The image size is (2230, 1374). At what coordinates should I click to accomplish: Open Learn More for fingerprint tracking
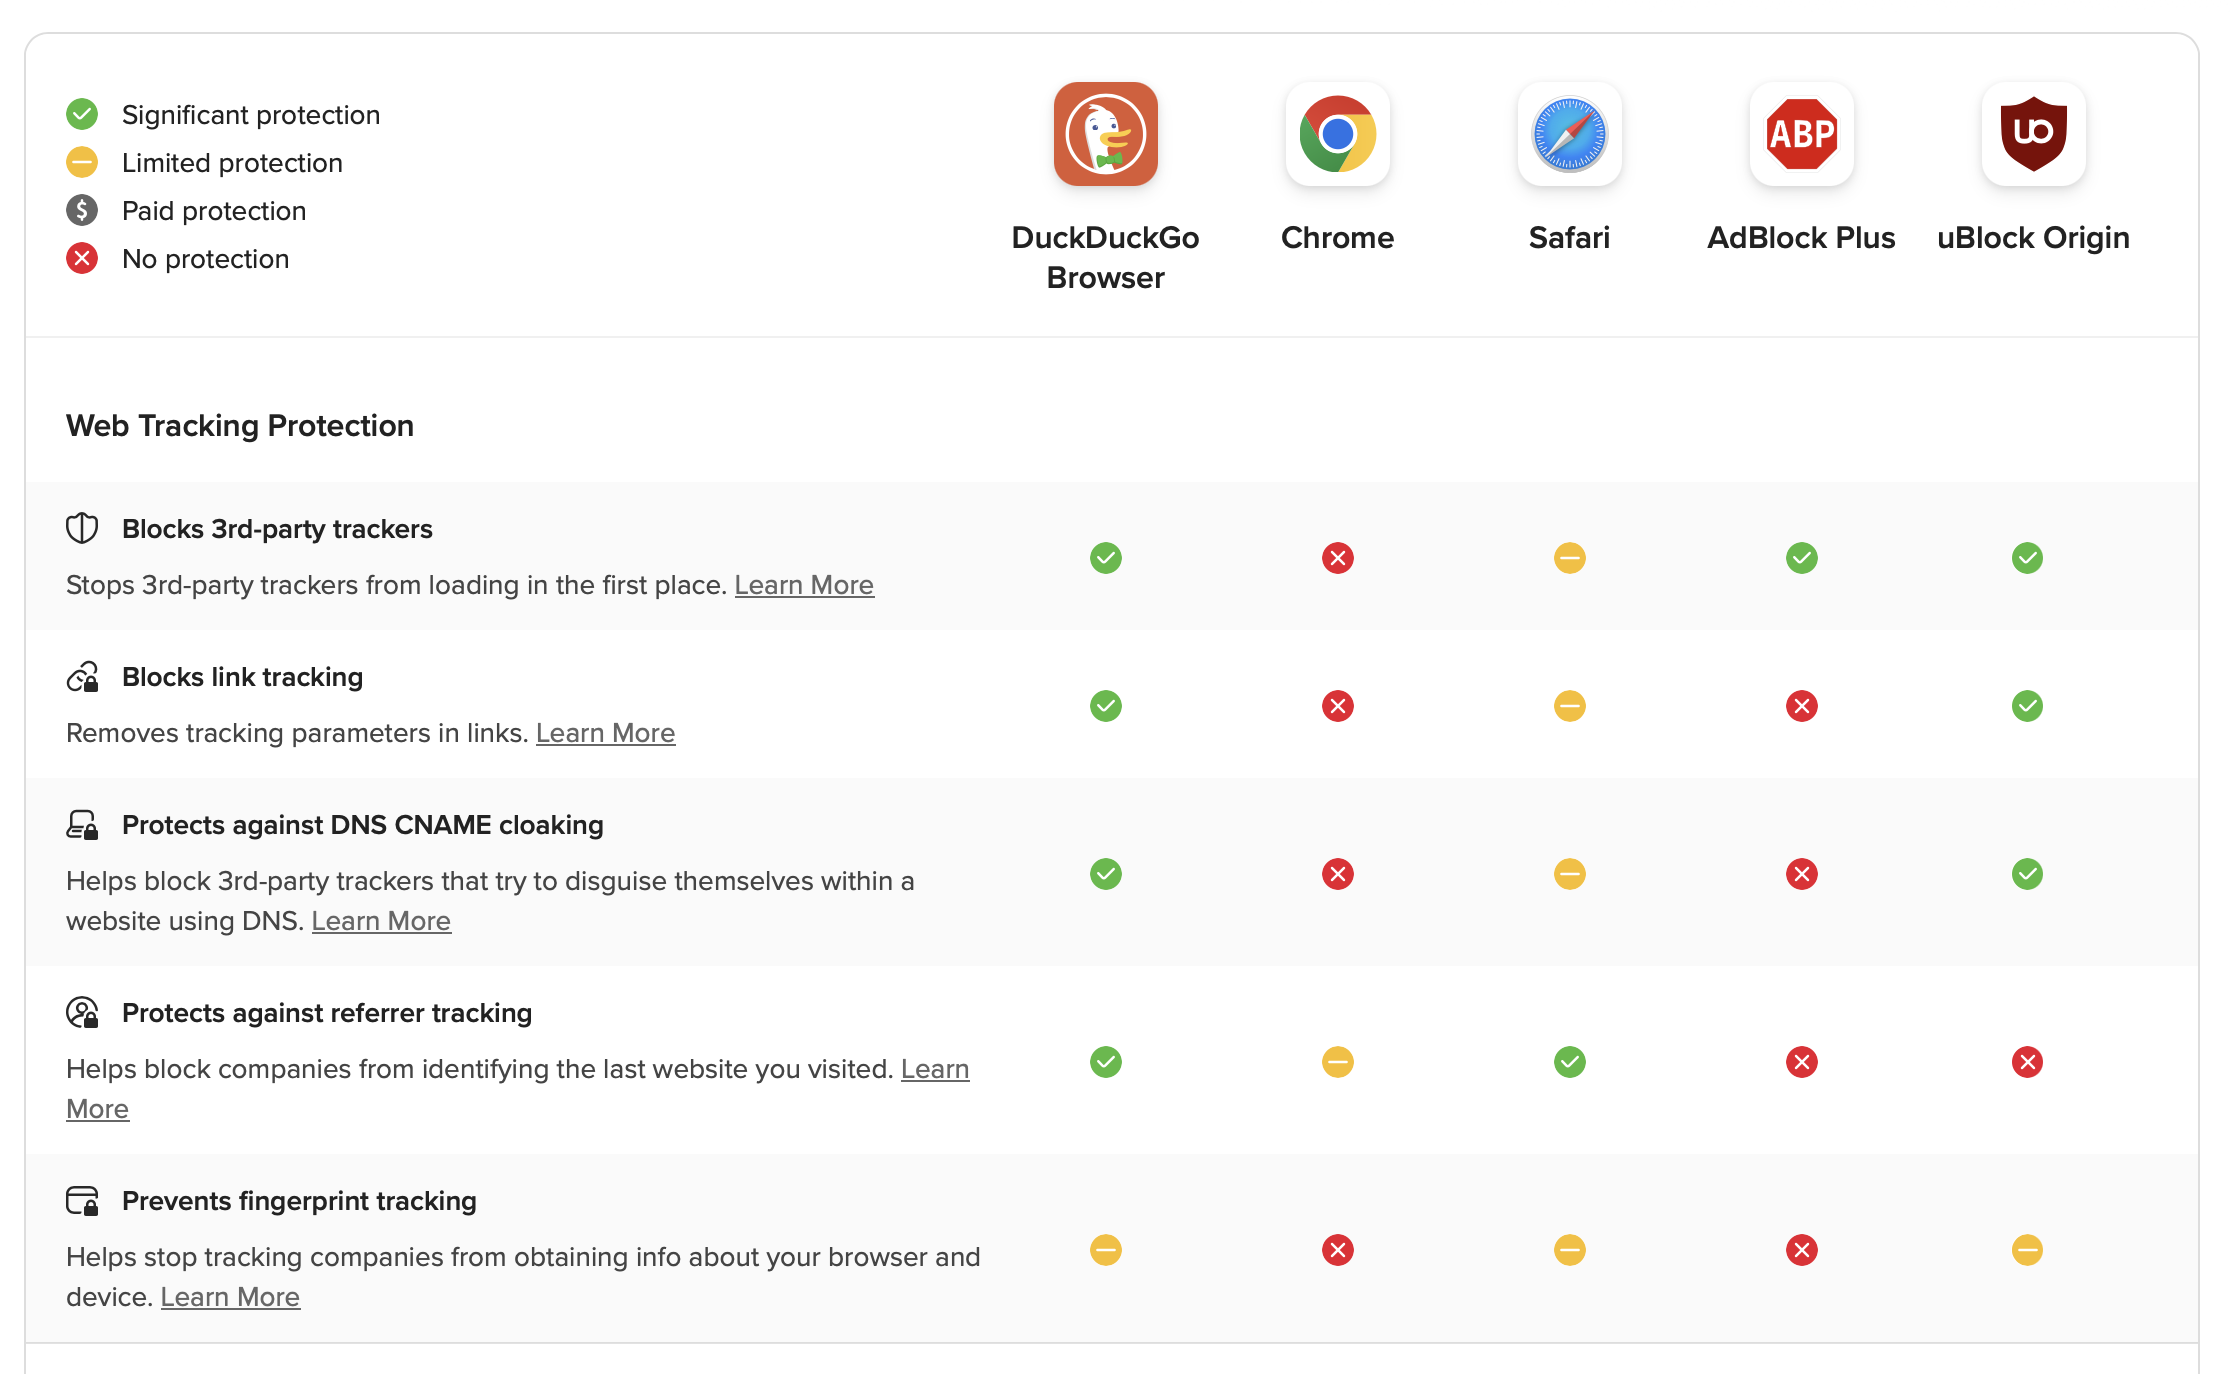[x=230, y=1297]
